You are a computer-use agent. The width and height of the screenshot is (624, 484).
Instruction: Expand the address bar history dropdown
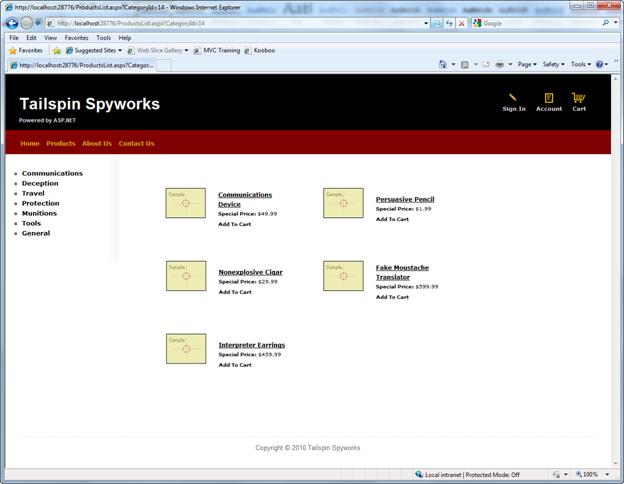pyautogui.click(x=426, y=23)
